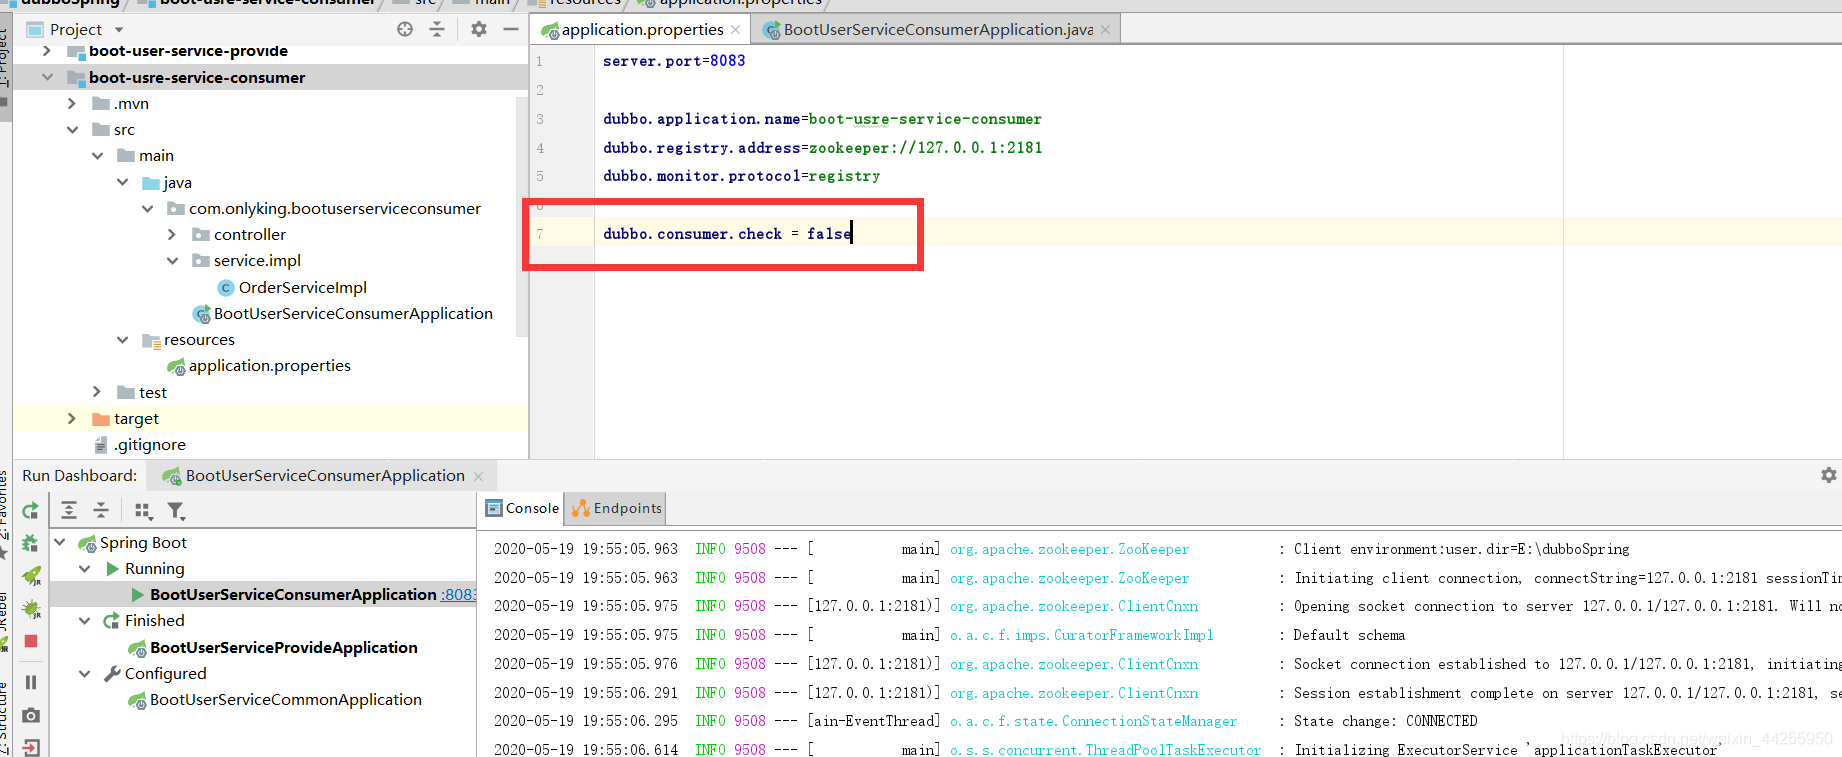Click the exit arrow icon in Run toolbar
The width and height of the screenshot is (1842, 757).
click(31, 747)
